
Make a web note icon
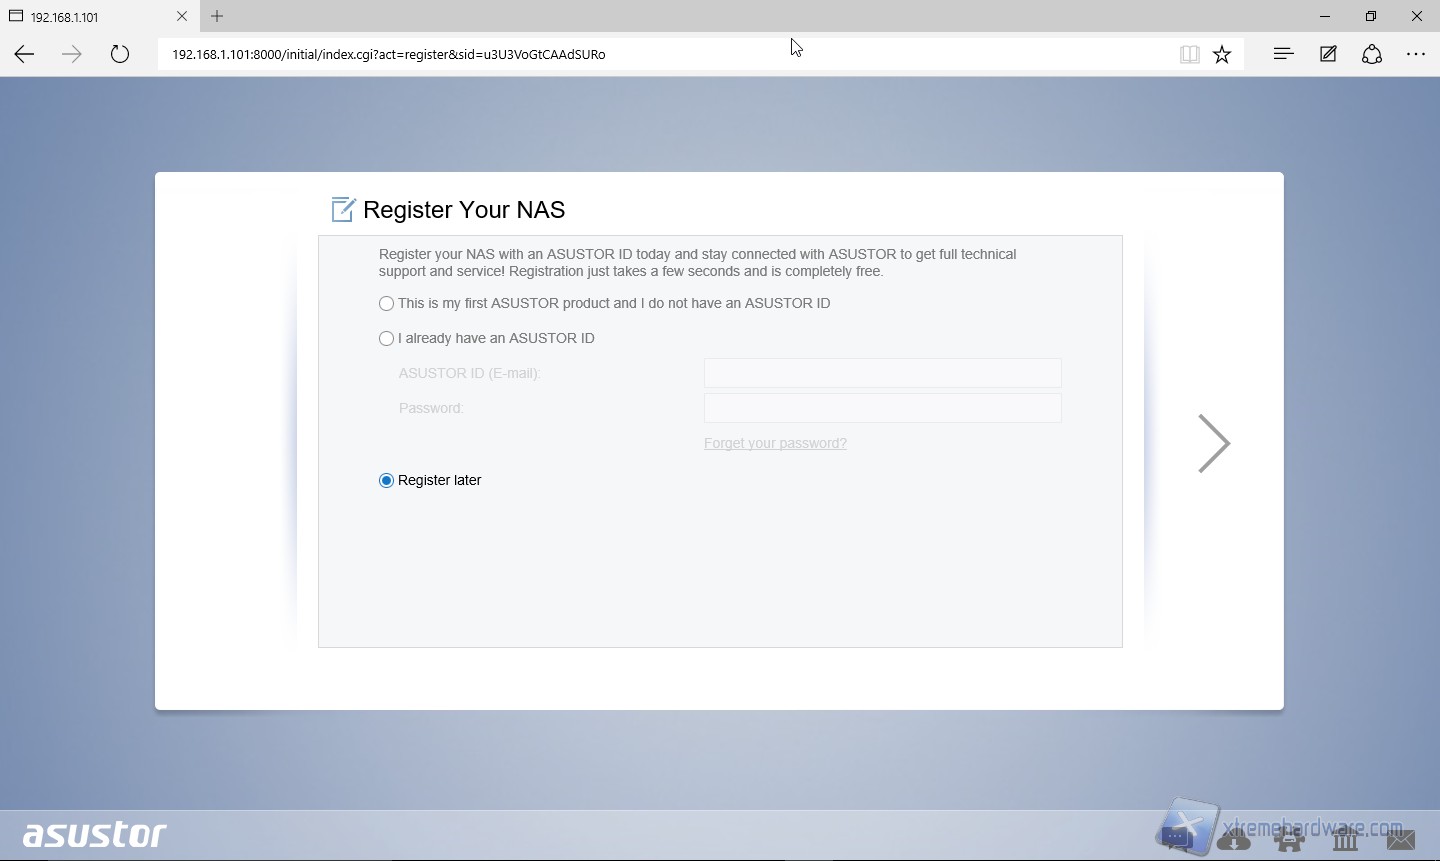[1328, 54]
